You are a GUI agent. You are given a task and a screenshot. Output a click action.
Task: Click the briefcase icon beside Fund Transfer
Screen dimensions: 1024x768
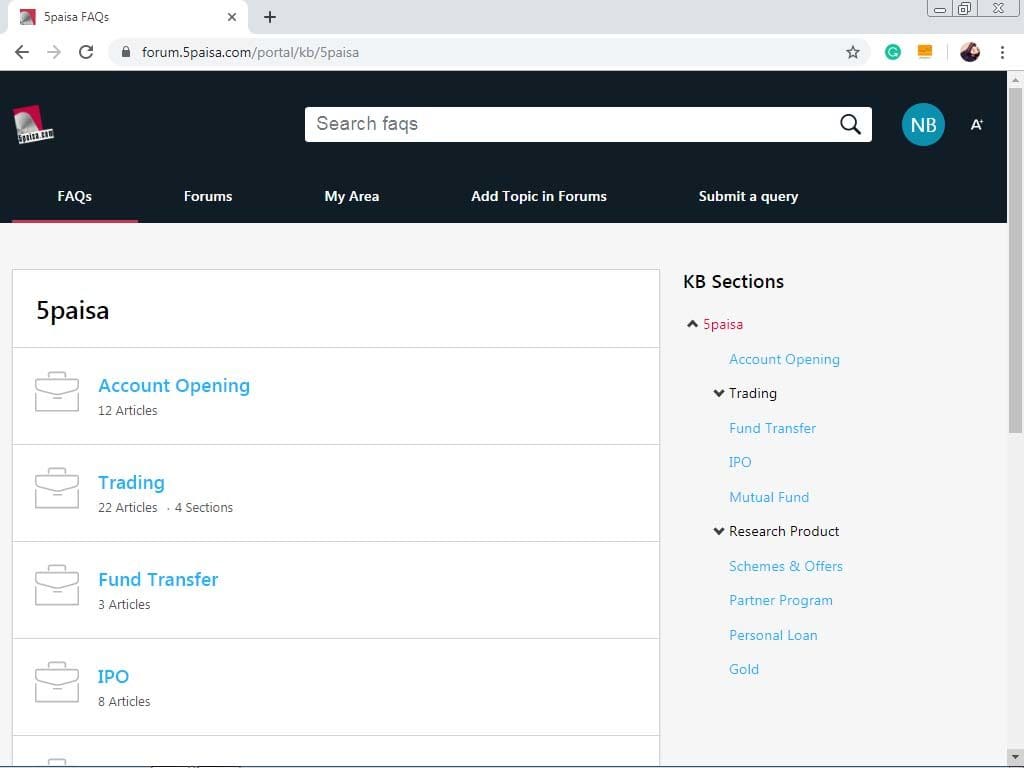57,585
